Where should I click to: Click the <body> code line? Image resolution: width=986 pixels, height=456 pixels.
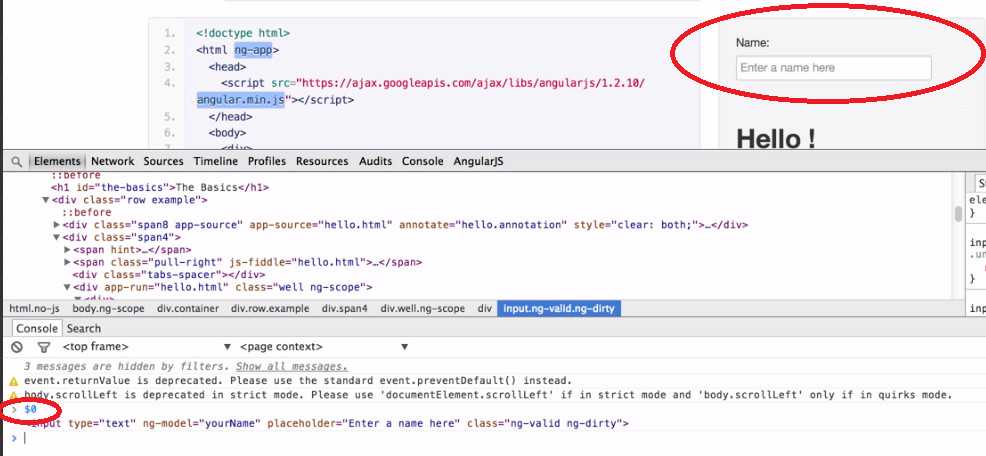tap(228, 133)
